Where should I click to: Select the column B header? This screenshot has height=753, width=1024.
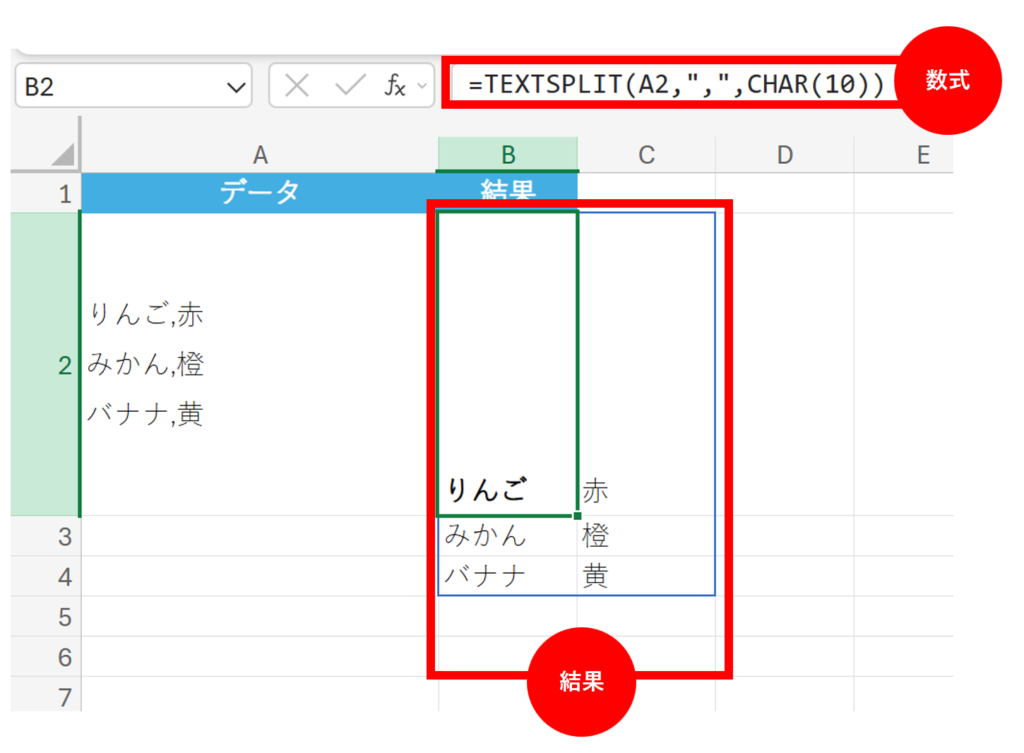point(508,154)
